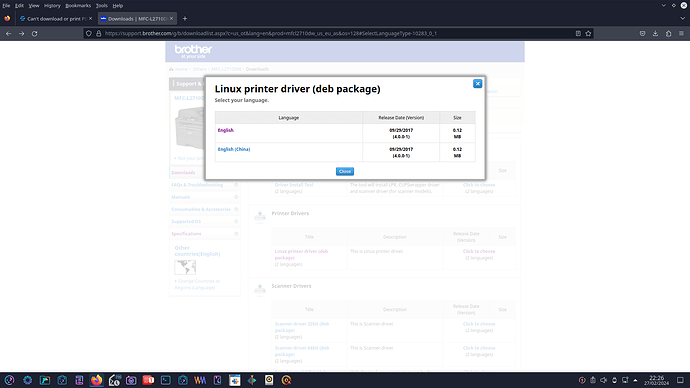Reload the page with the refresh icon
This screenshot has width=690, height=388.
coord(34,33)
